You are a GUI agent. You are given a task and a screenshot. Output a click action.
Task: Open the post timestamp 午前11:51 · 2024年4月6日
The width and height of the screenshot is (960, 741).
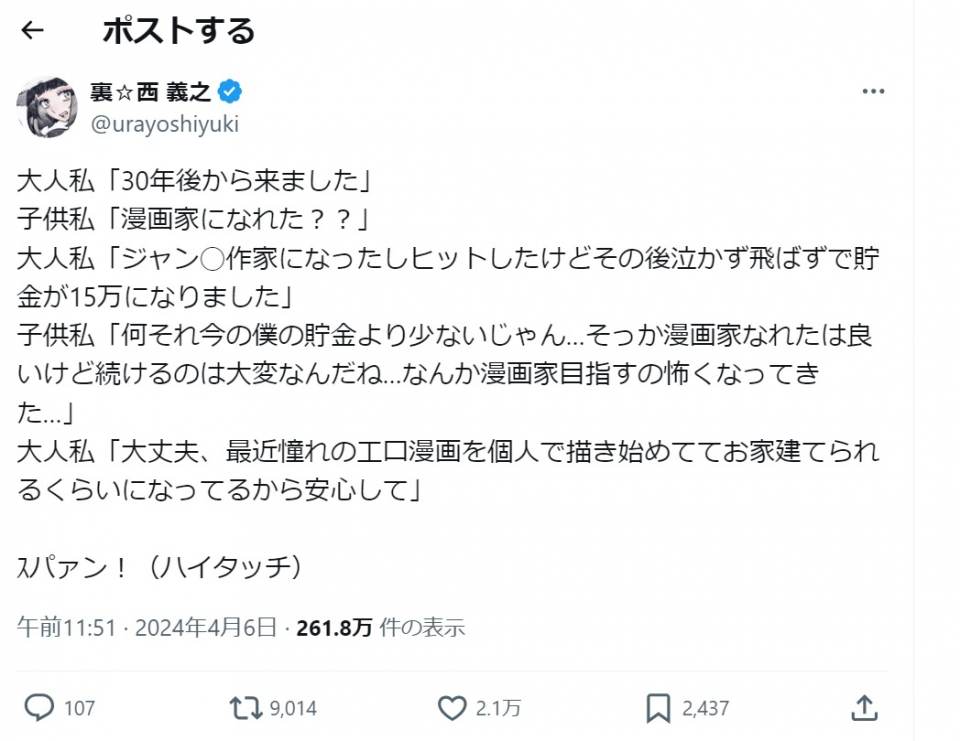click(x=147, y=628)
